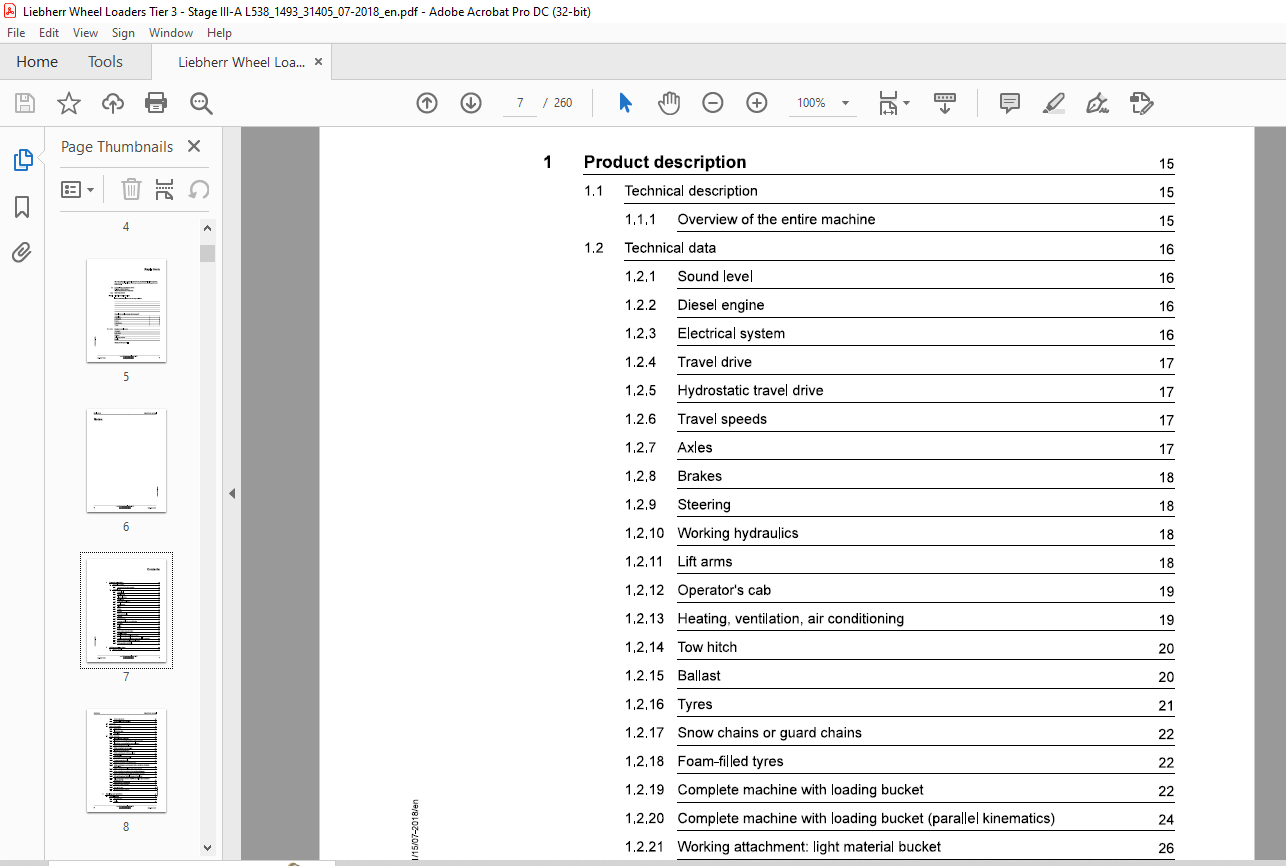Image resolution: width=1286 pixels, height=866 pixels.
Task: Click the Working hydraulics entry
Action: coord(738,533)
